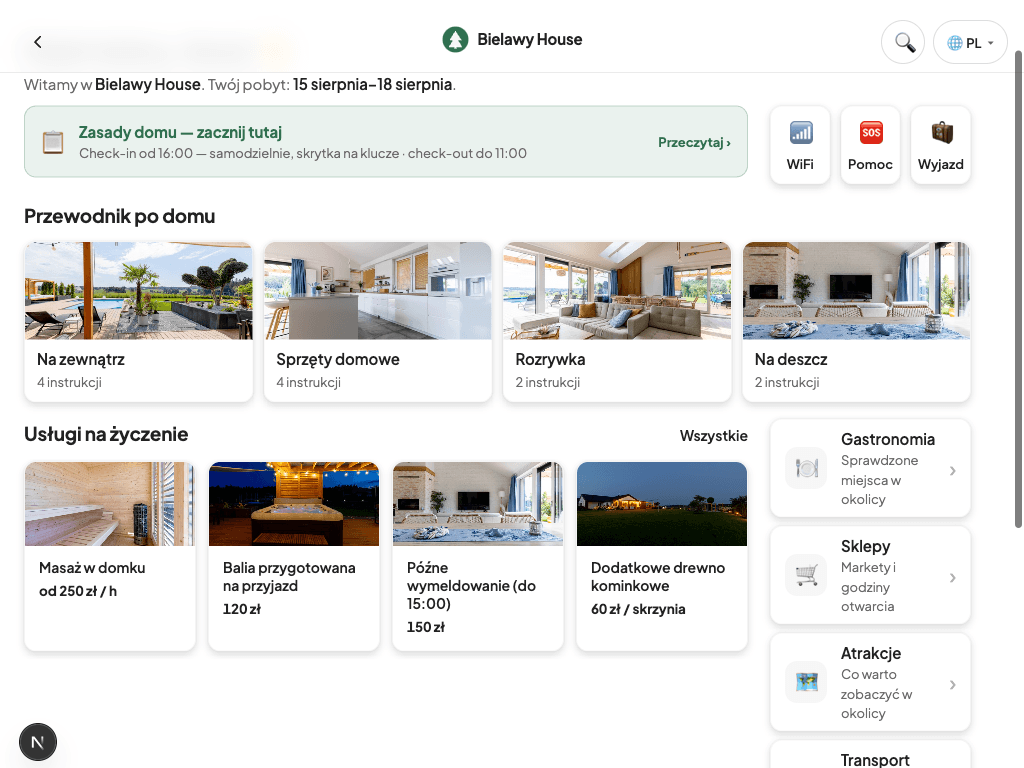Open Dodatkowe drewno kominkowe night photo
This screenshot has width=1024, height=768.
pyautogui.click(x=662, y=504)
